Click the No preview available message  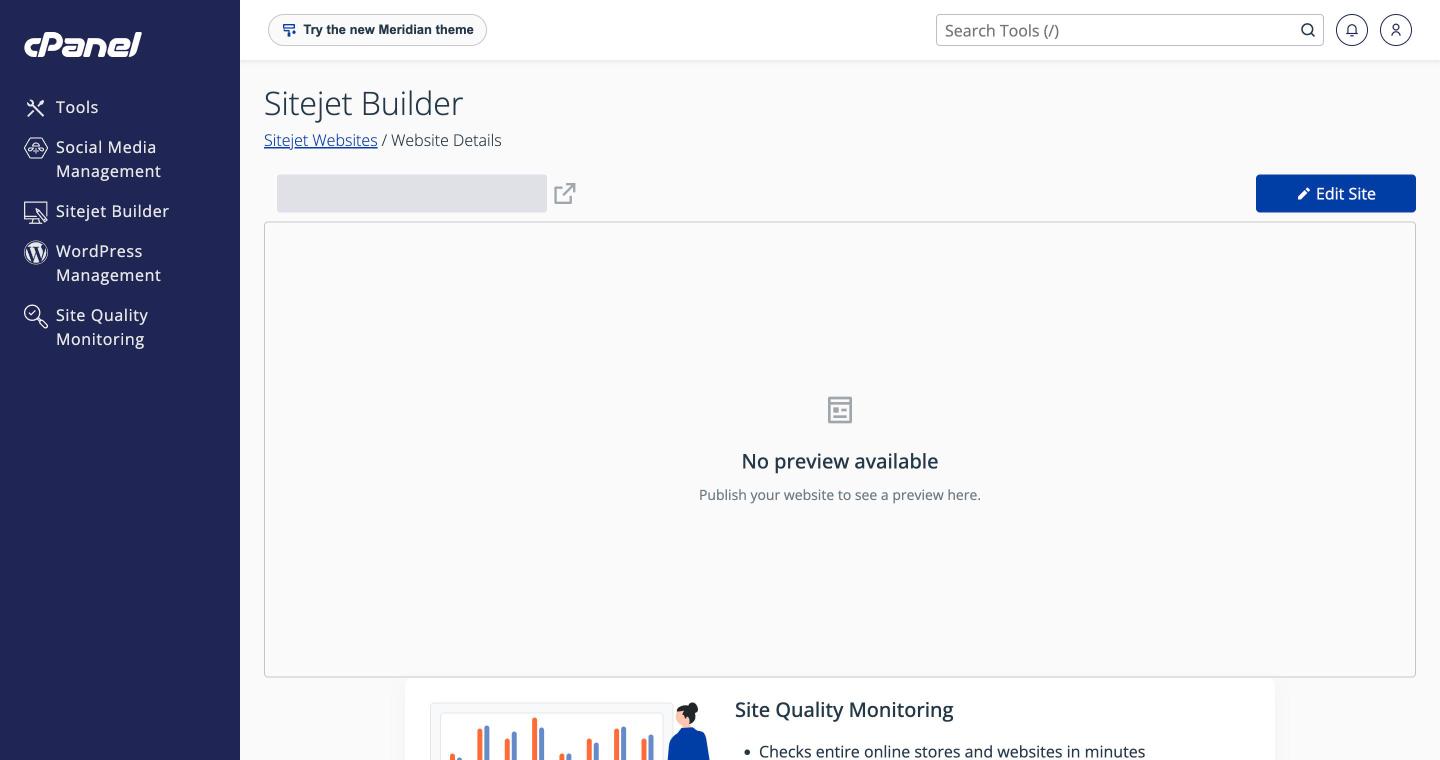[x=840, y=461]
